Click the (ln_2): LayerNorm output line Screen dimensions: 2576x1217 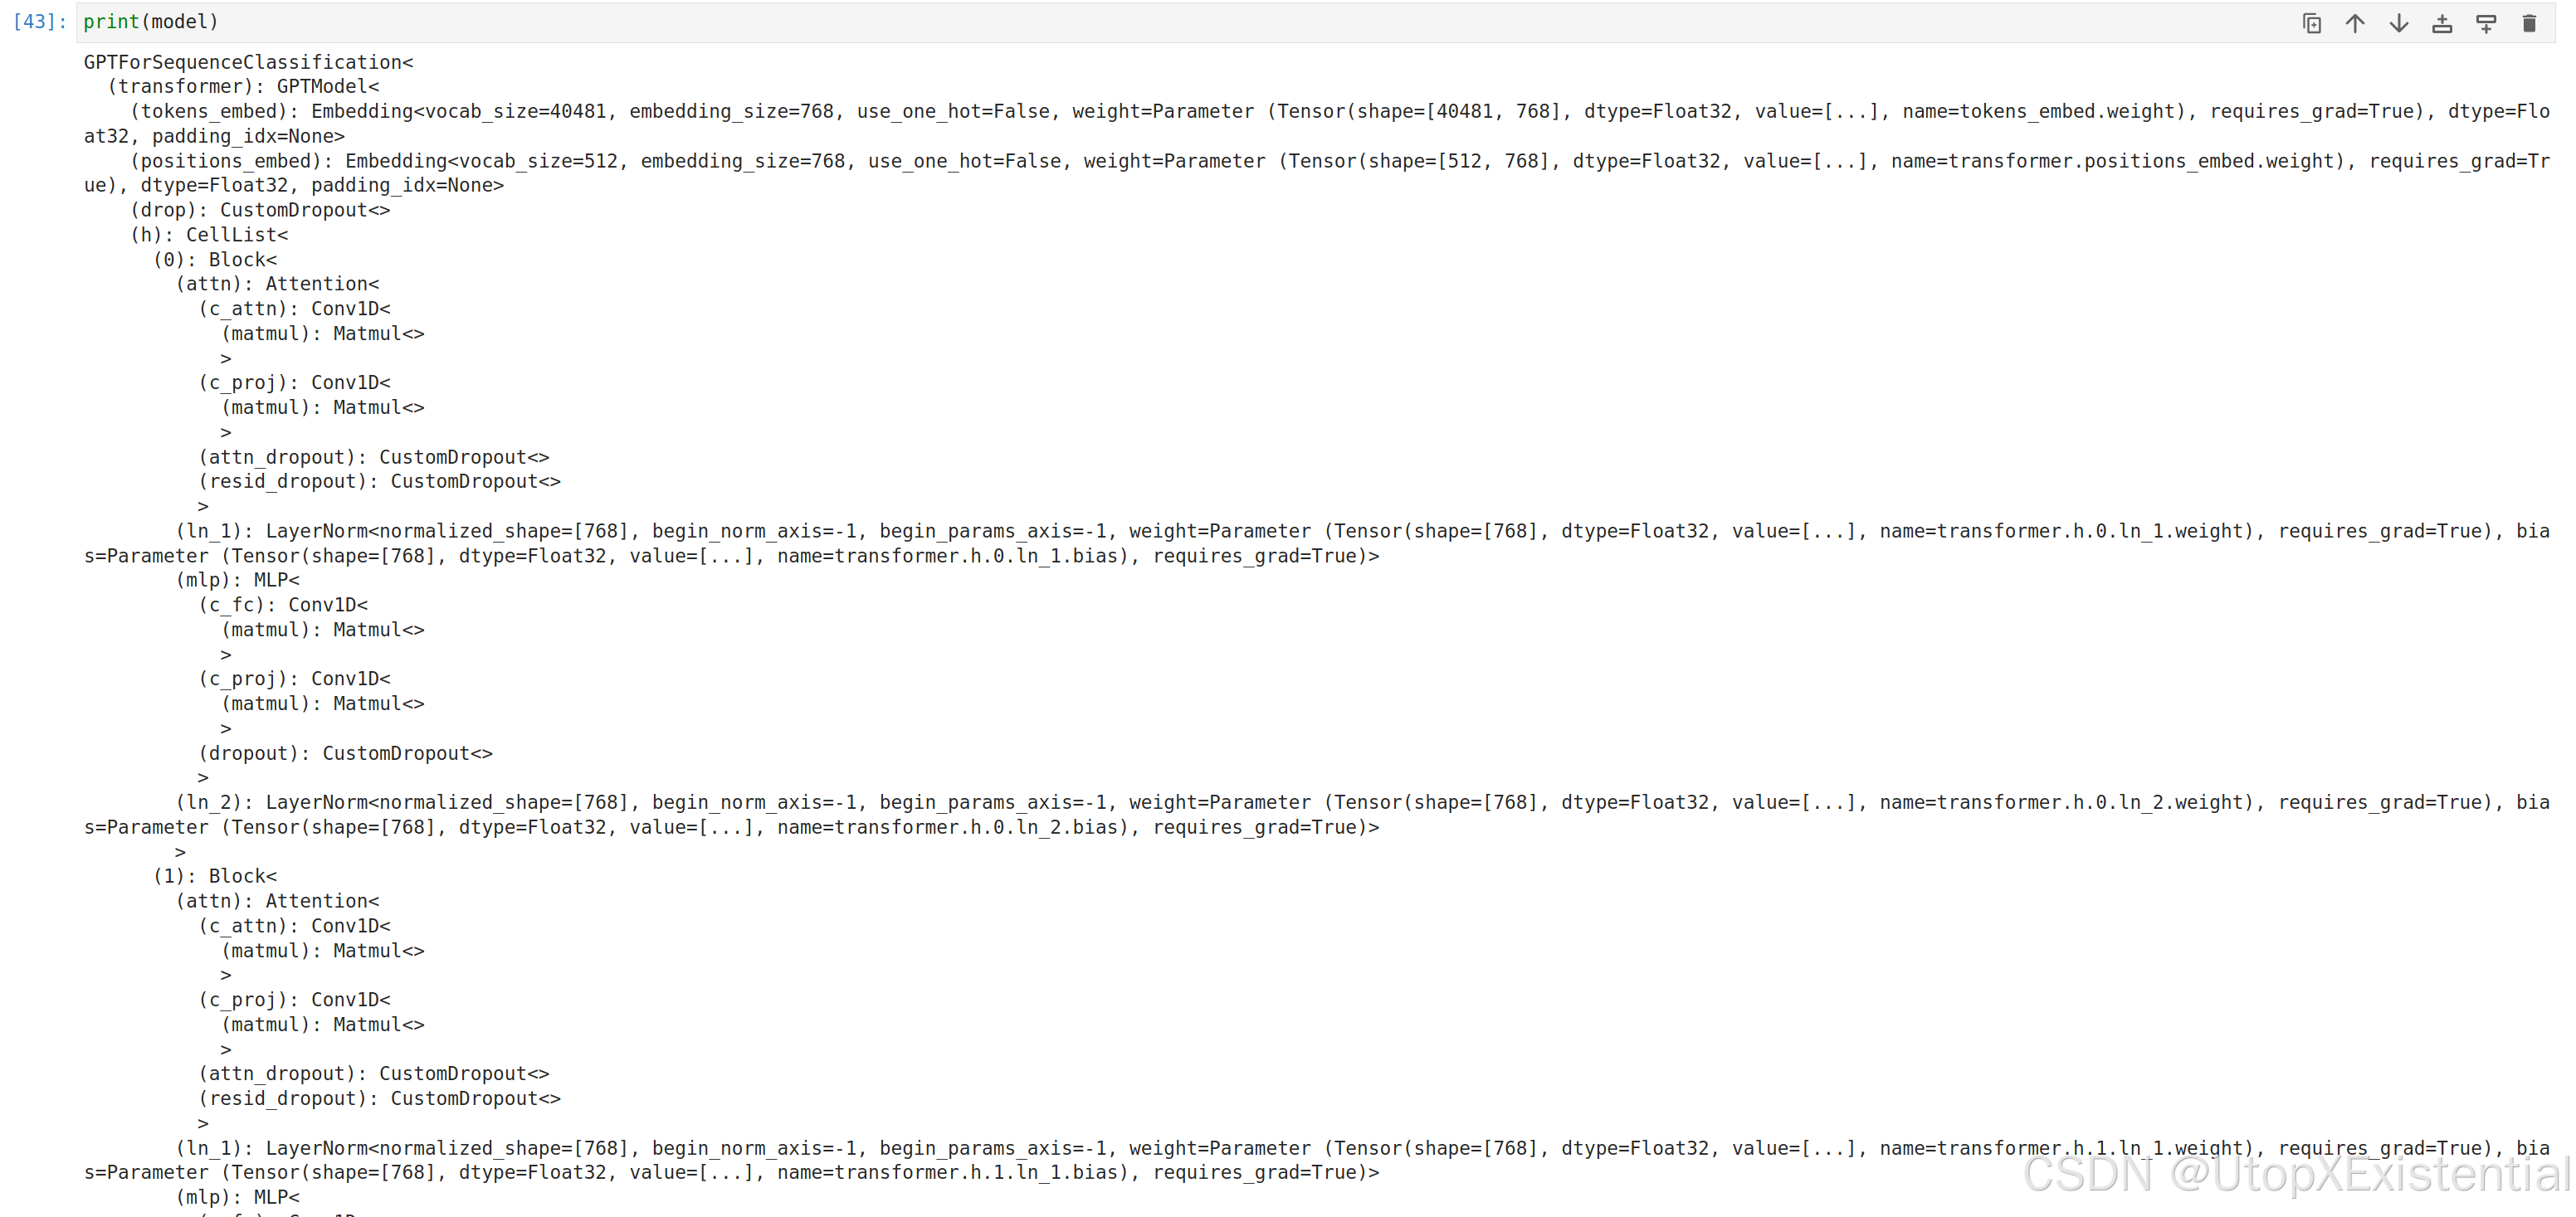pyautogui.click(x=1316, y=815)
